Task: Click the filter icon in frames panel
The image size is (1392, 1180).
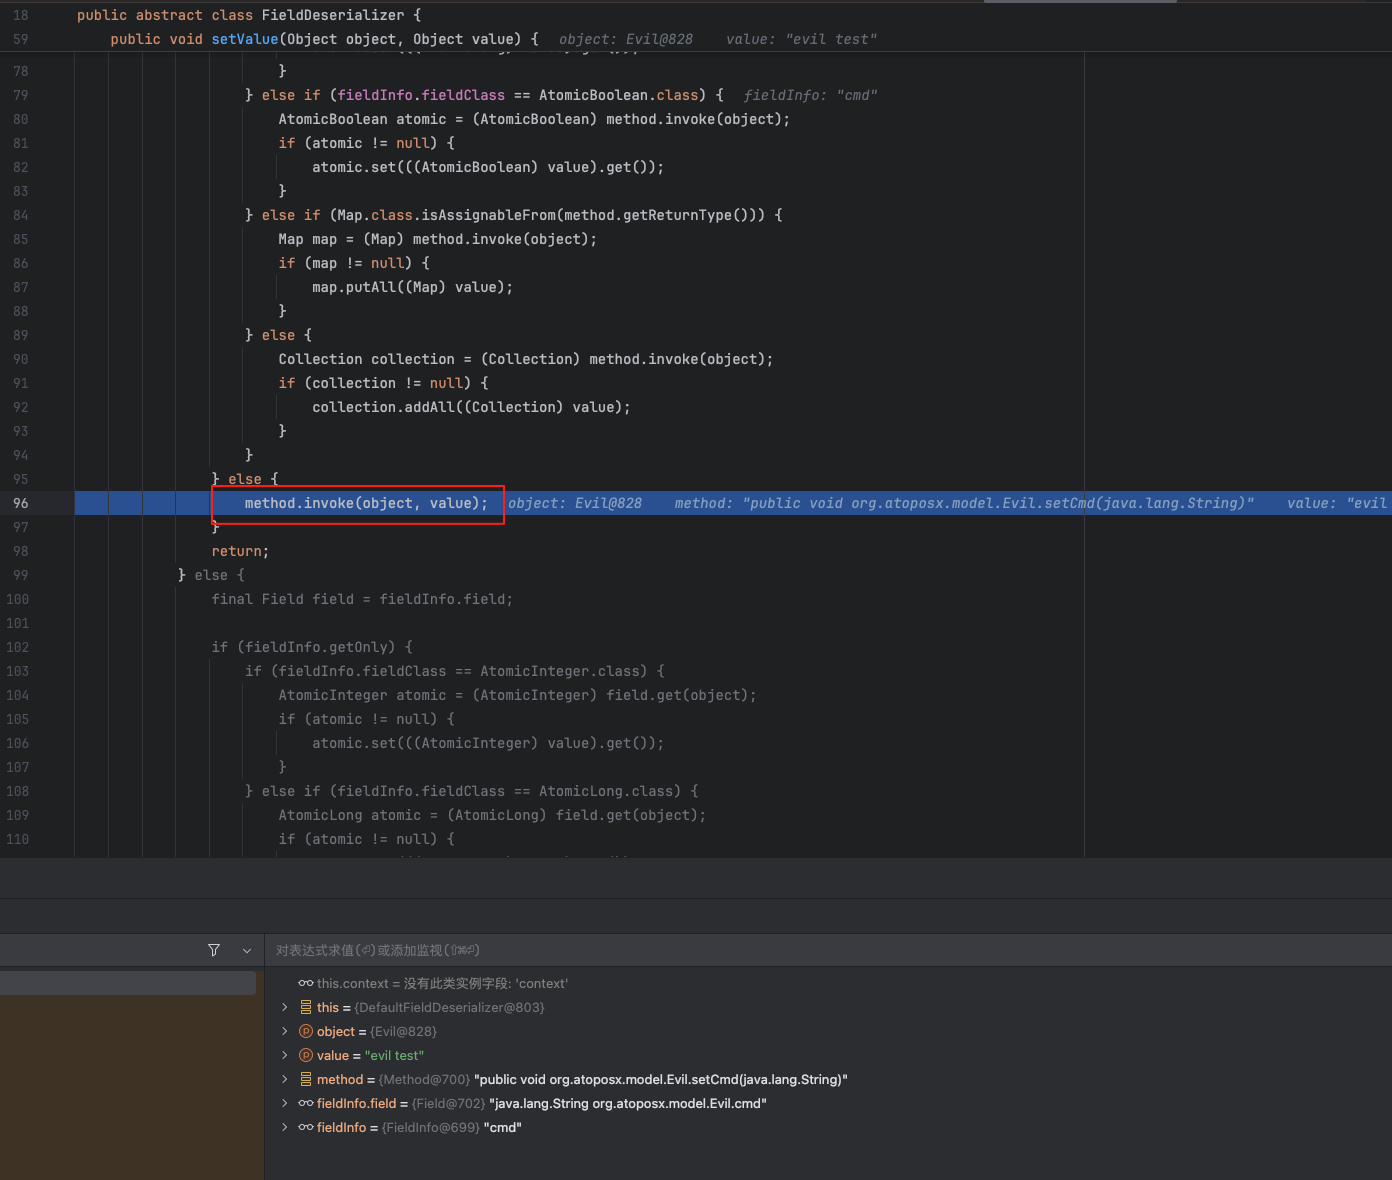Action: coord(214,950)
